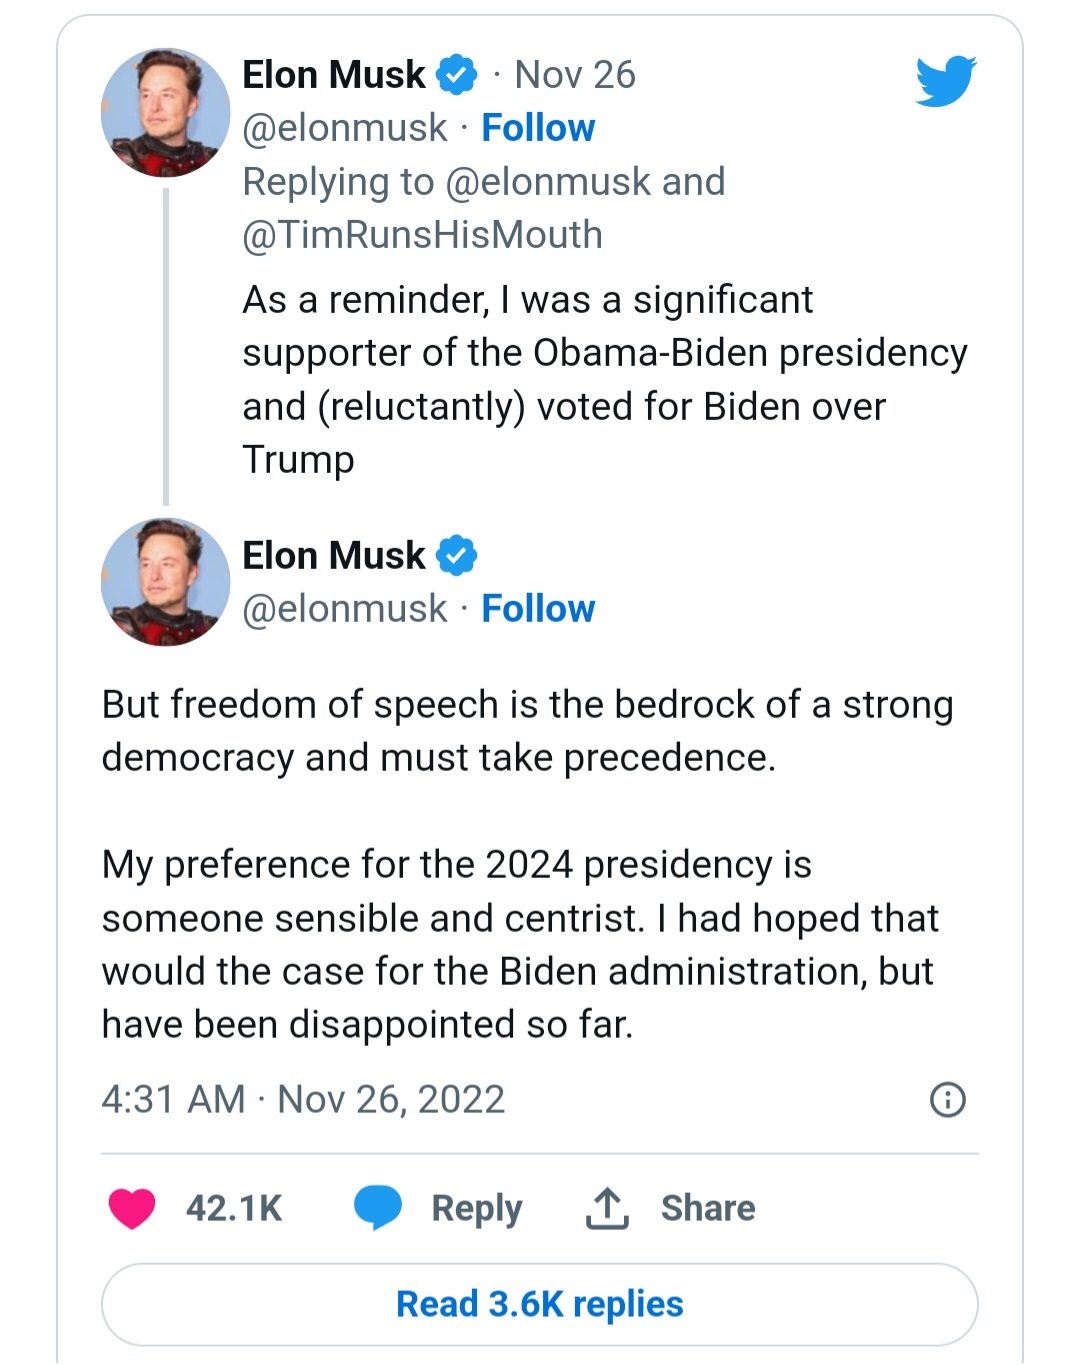This screenshot has width=1080, height=1365.
Task: Open the tweet info circle icon
Action: tap(947, 1099)
